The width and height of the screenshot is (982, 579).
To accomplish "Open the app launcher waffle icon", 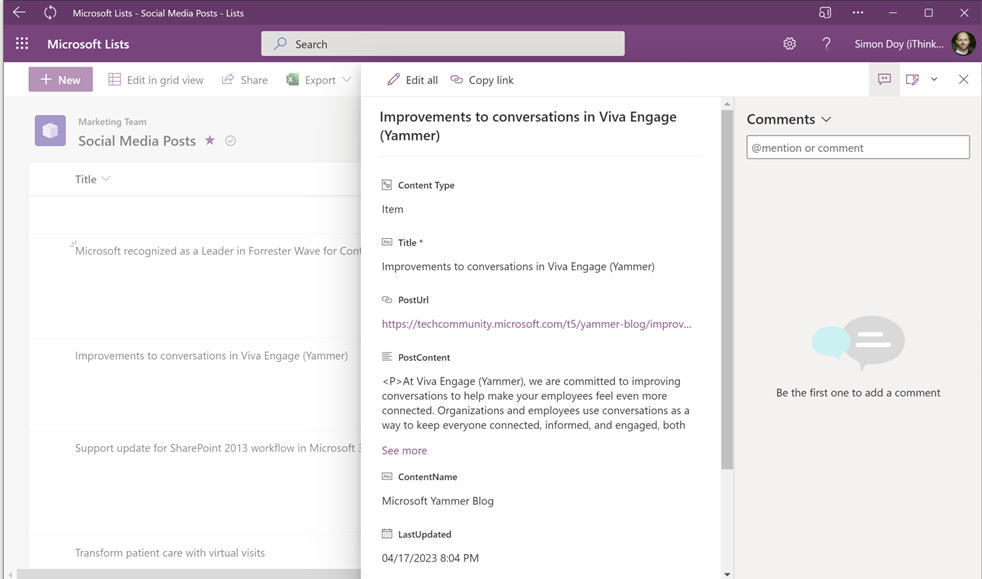I will coord(22,44).
